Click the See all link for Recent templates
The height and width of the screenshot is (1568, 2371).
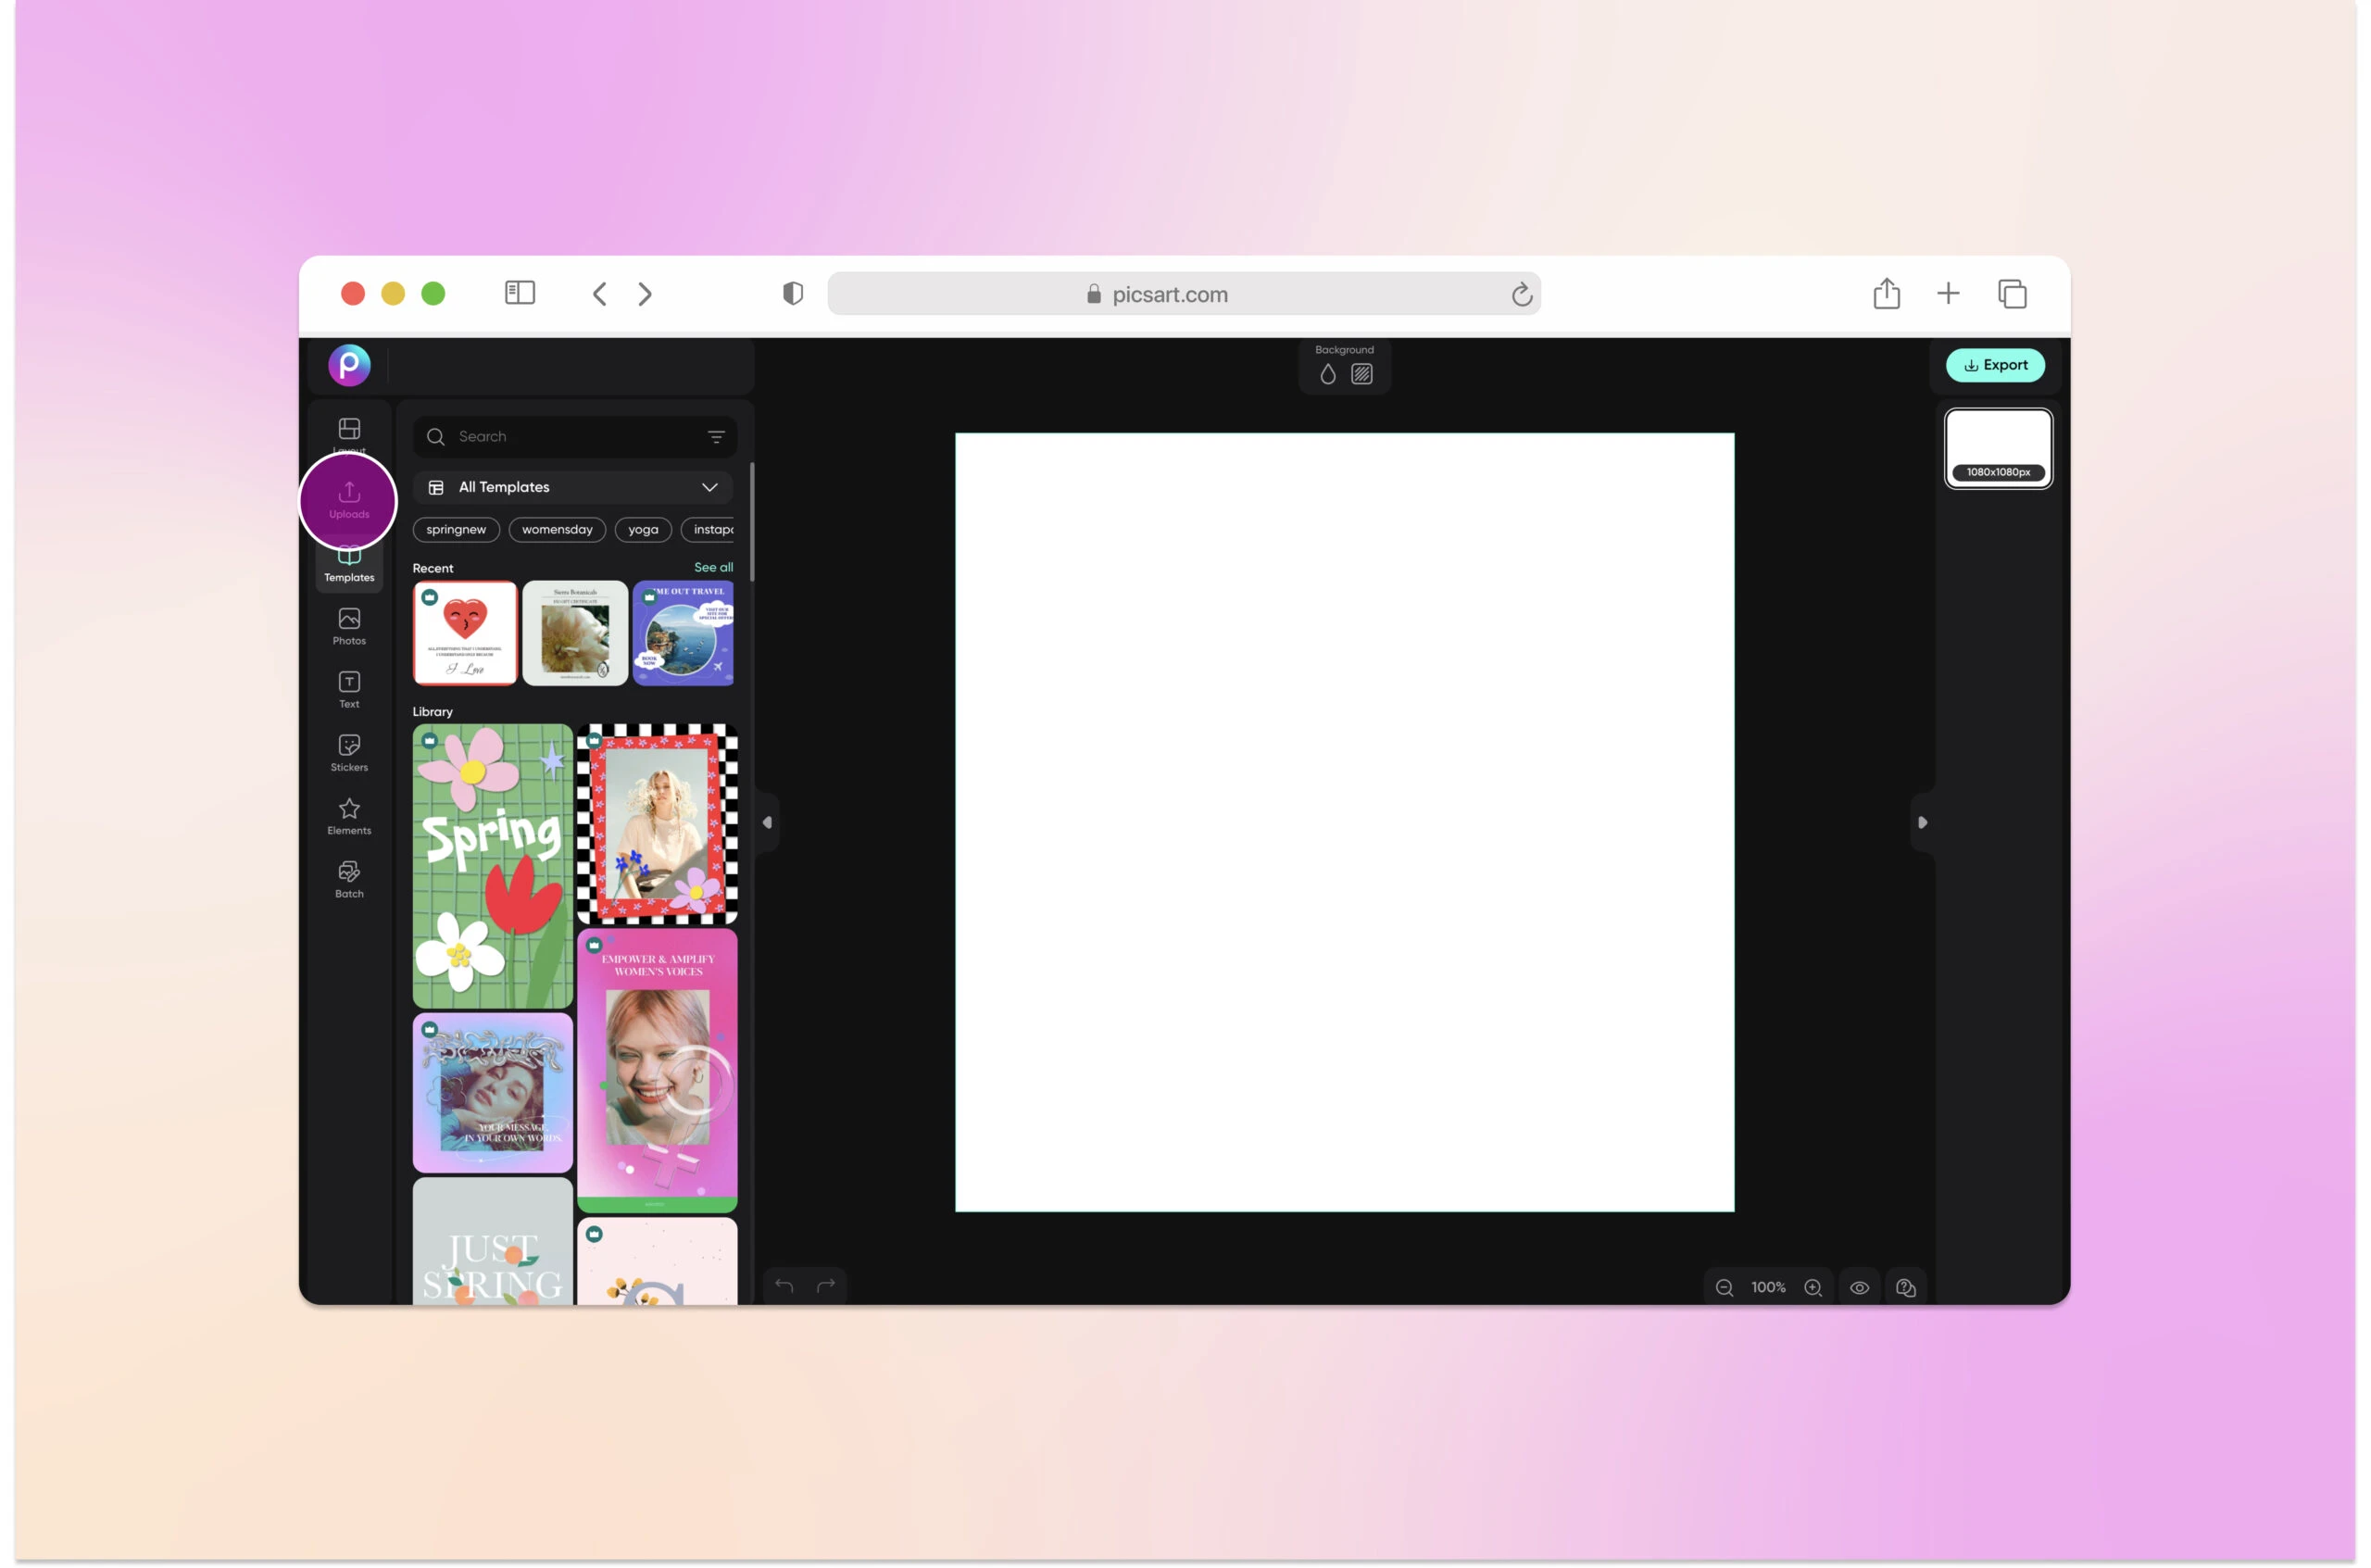pyautogui.click(x=713, y=567)
